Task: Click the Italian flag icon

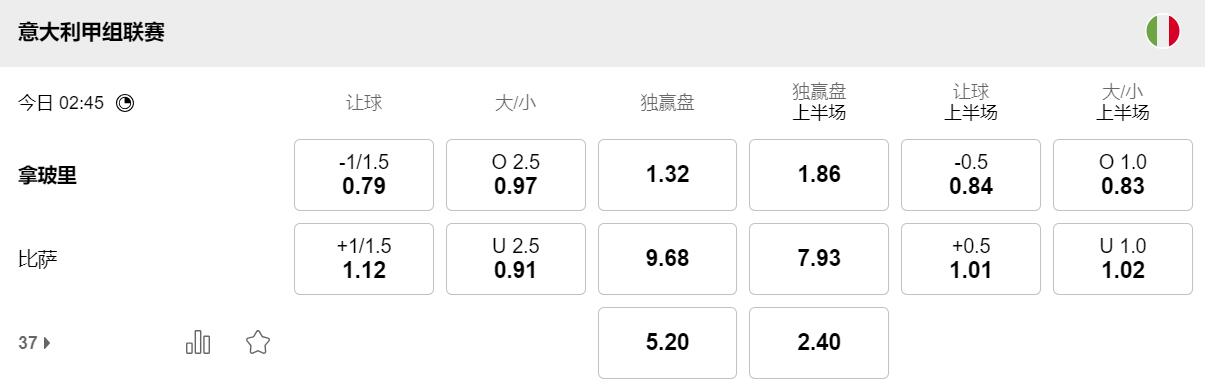Action: (x=1163, y=31)
